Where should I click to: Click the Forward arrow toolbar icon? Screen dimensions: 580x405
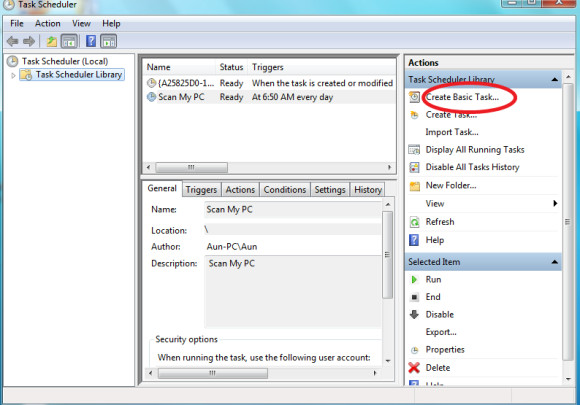[29, 41]
